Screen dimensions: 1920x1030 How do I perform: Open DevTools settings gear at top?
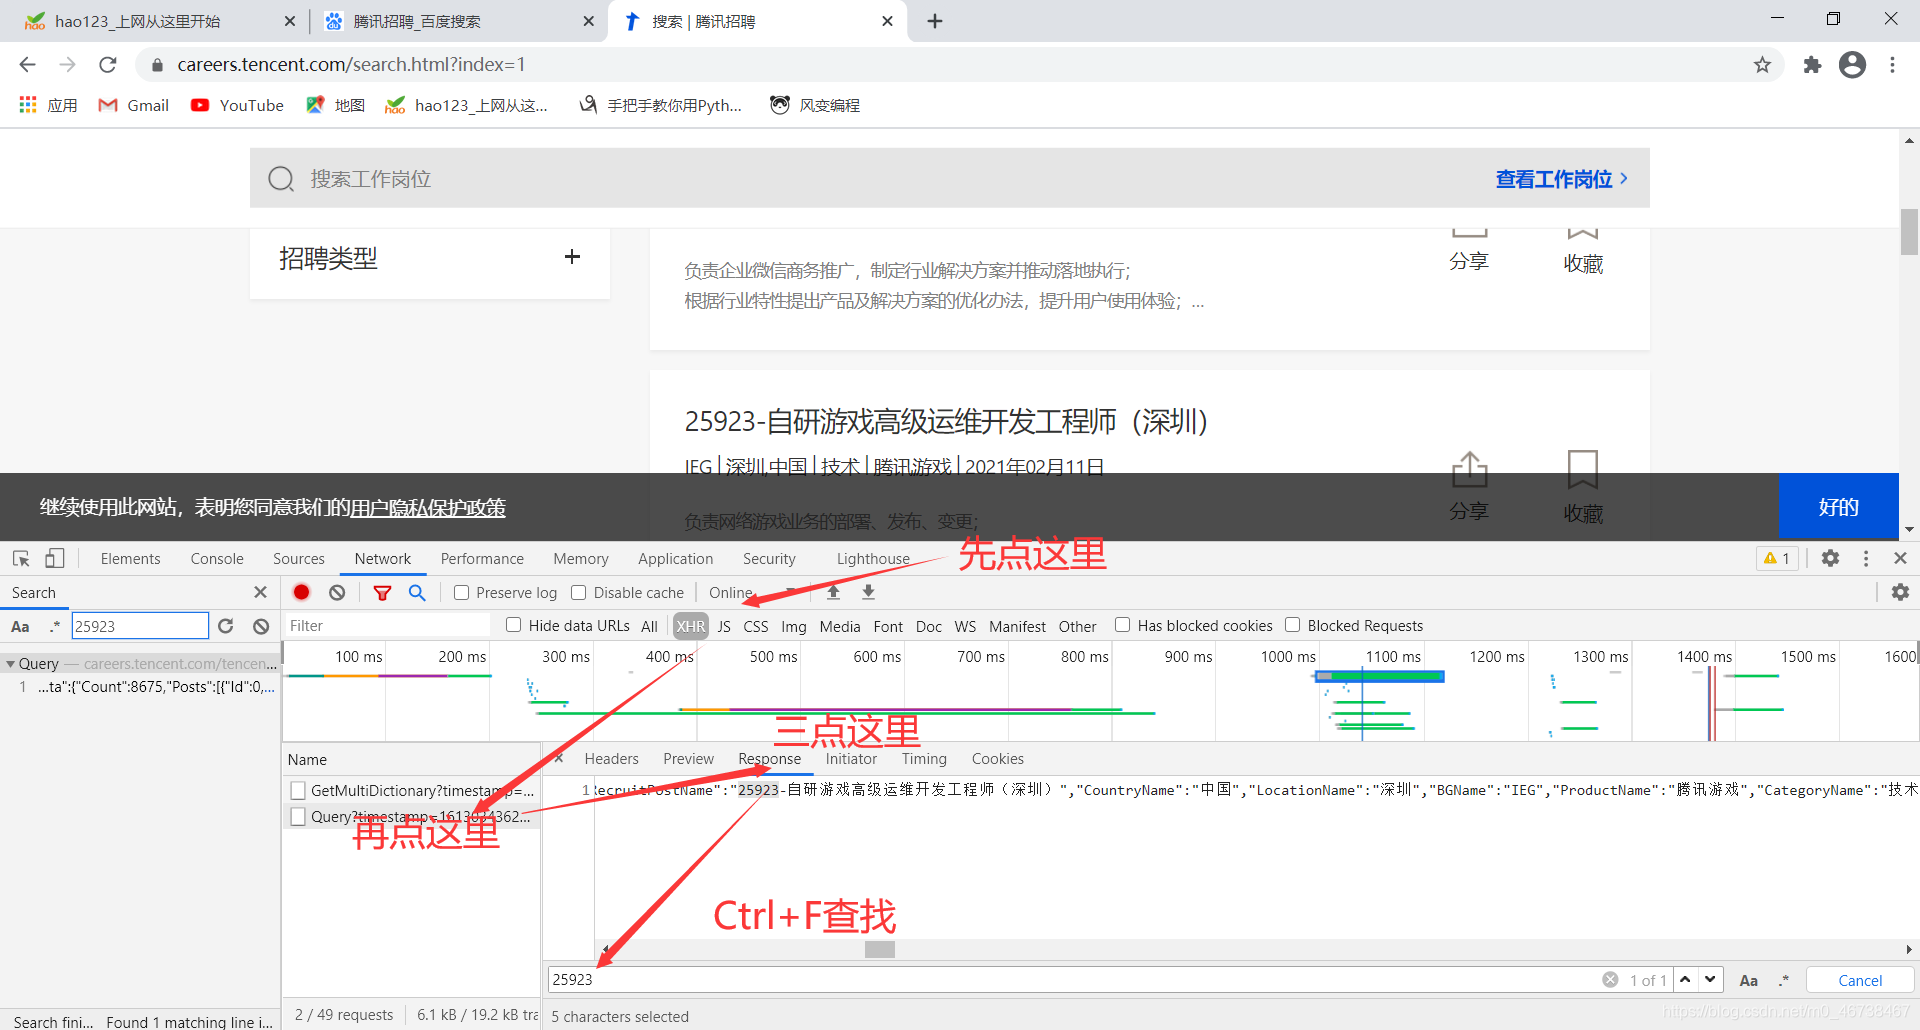[1830, 558]
